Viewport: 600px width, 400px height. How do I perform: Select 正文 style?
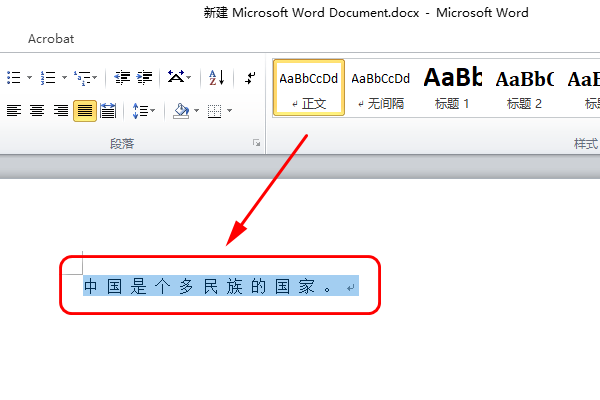click(x=308, y=88)
